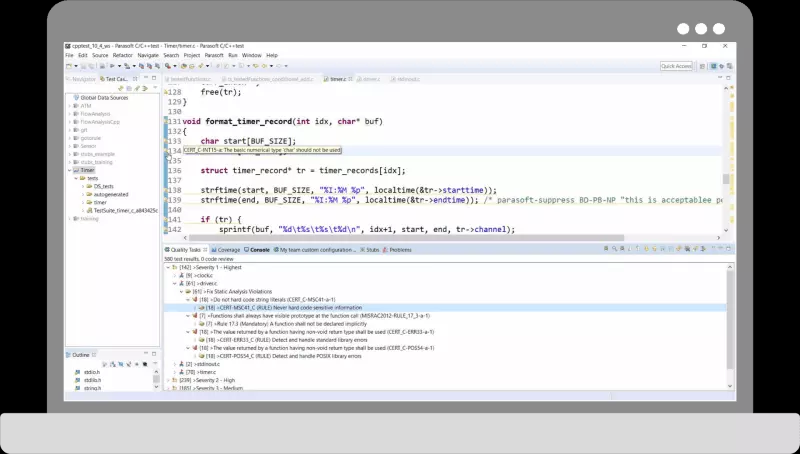Open the Project menu
The width and height of the screenshot is (800, 454).
pos(192,55)
